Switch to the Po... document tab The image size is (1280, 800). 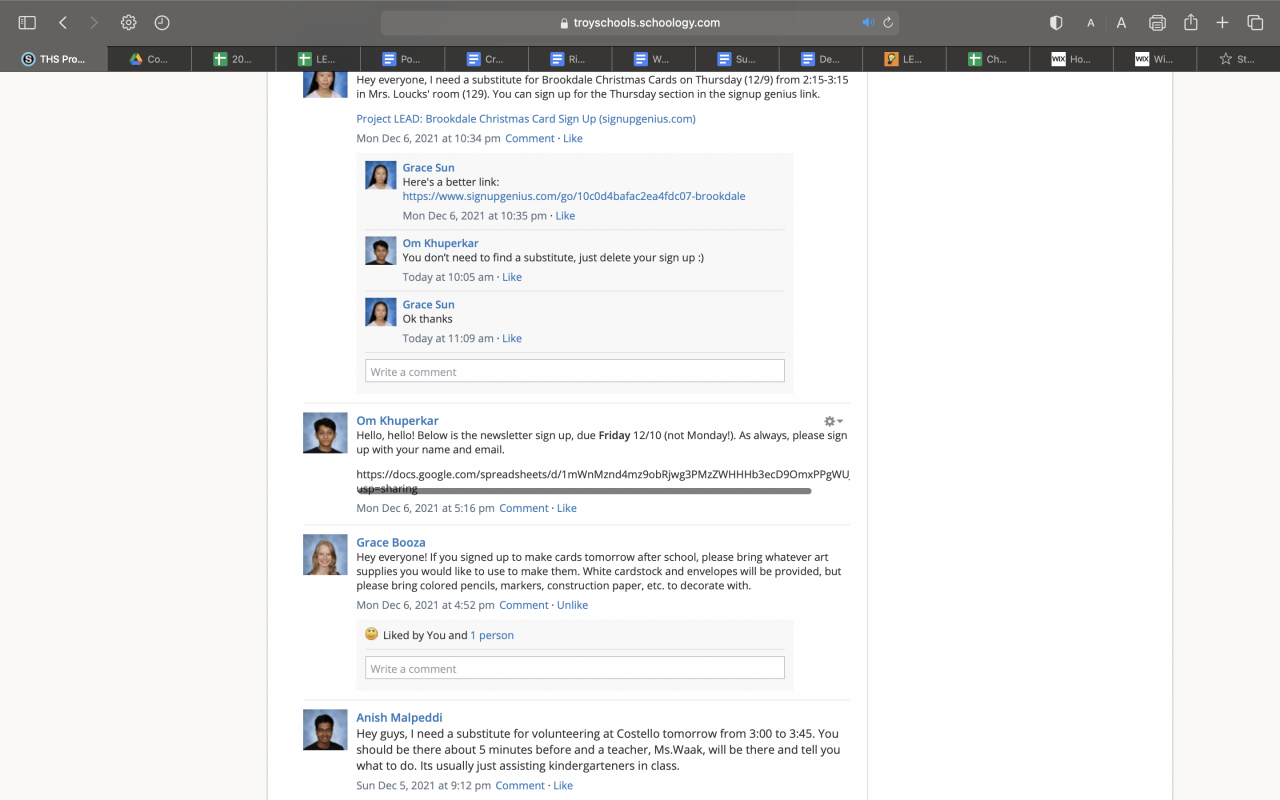401,59
